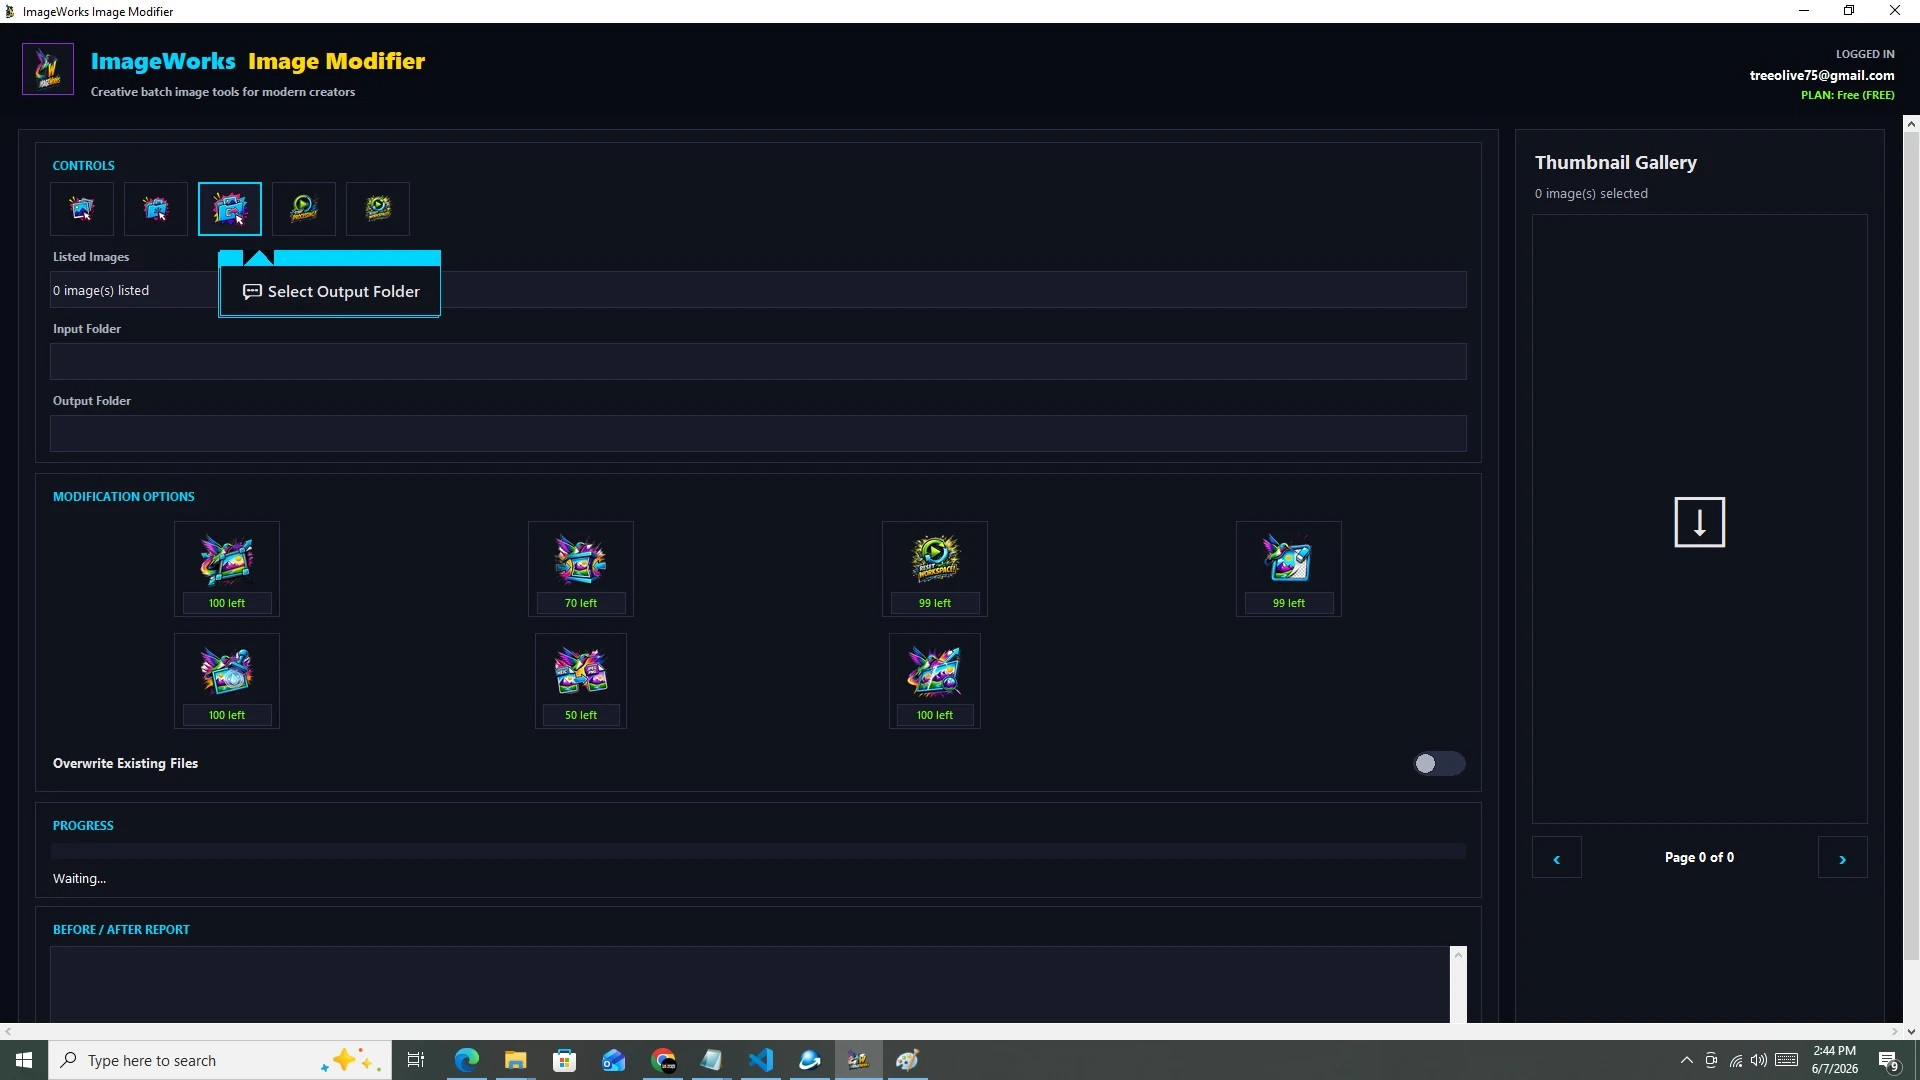The width and height of the screenshot is (1920, 1080).
Task: Open Outlook from the taskbar
Action: [614, 1060]
